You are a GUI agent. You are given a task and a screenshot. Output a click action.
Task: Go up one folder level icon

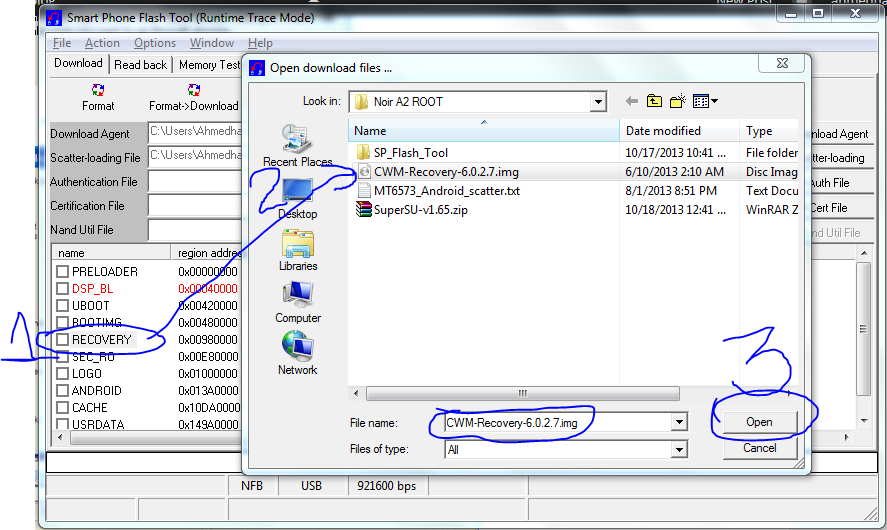pos(655,101)
